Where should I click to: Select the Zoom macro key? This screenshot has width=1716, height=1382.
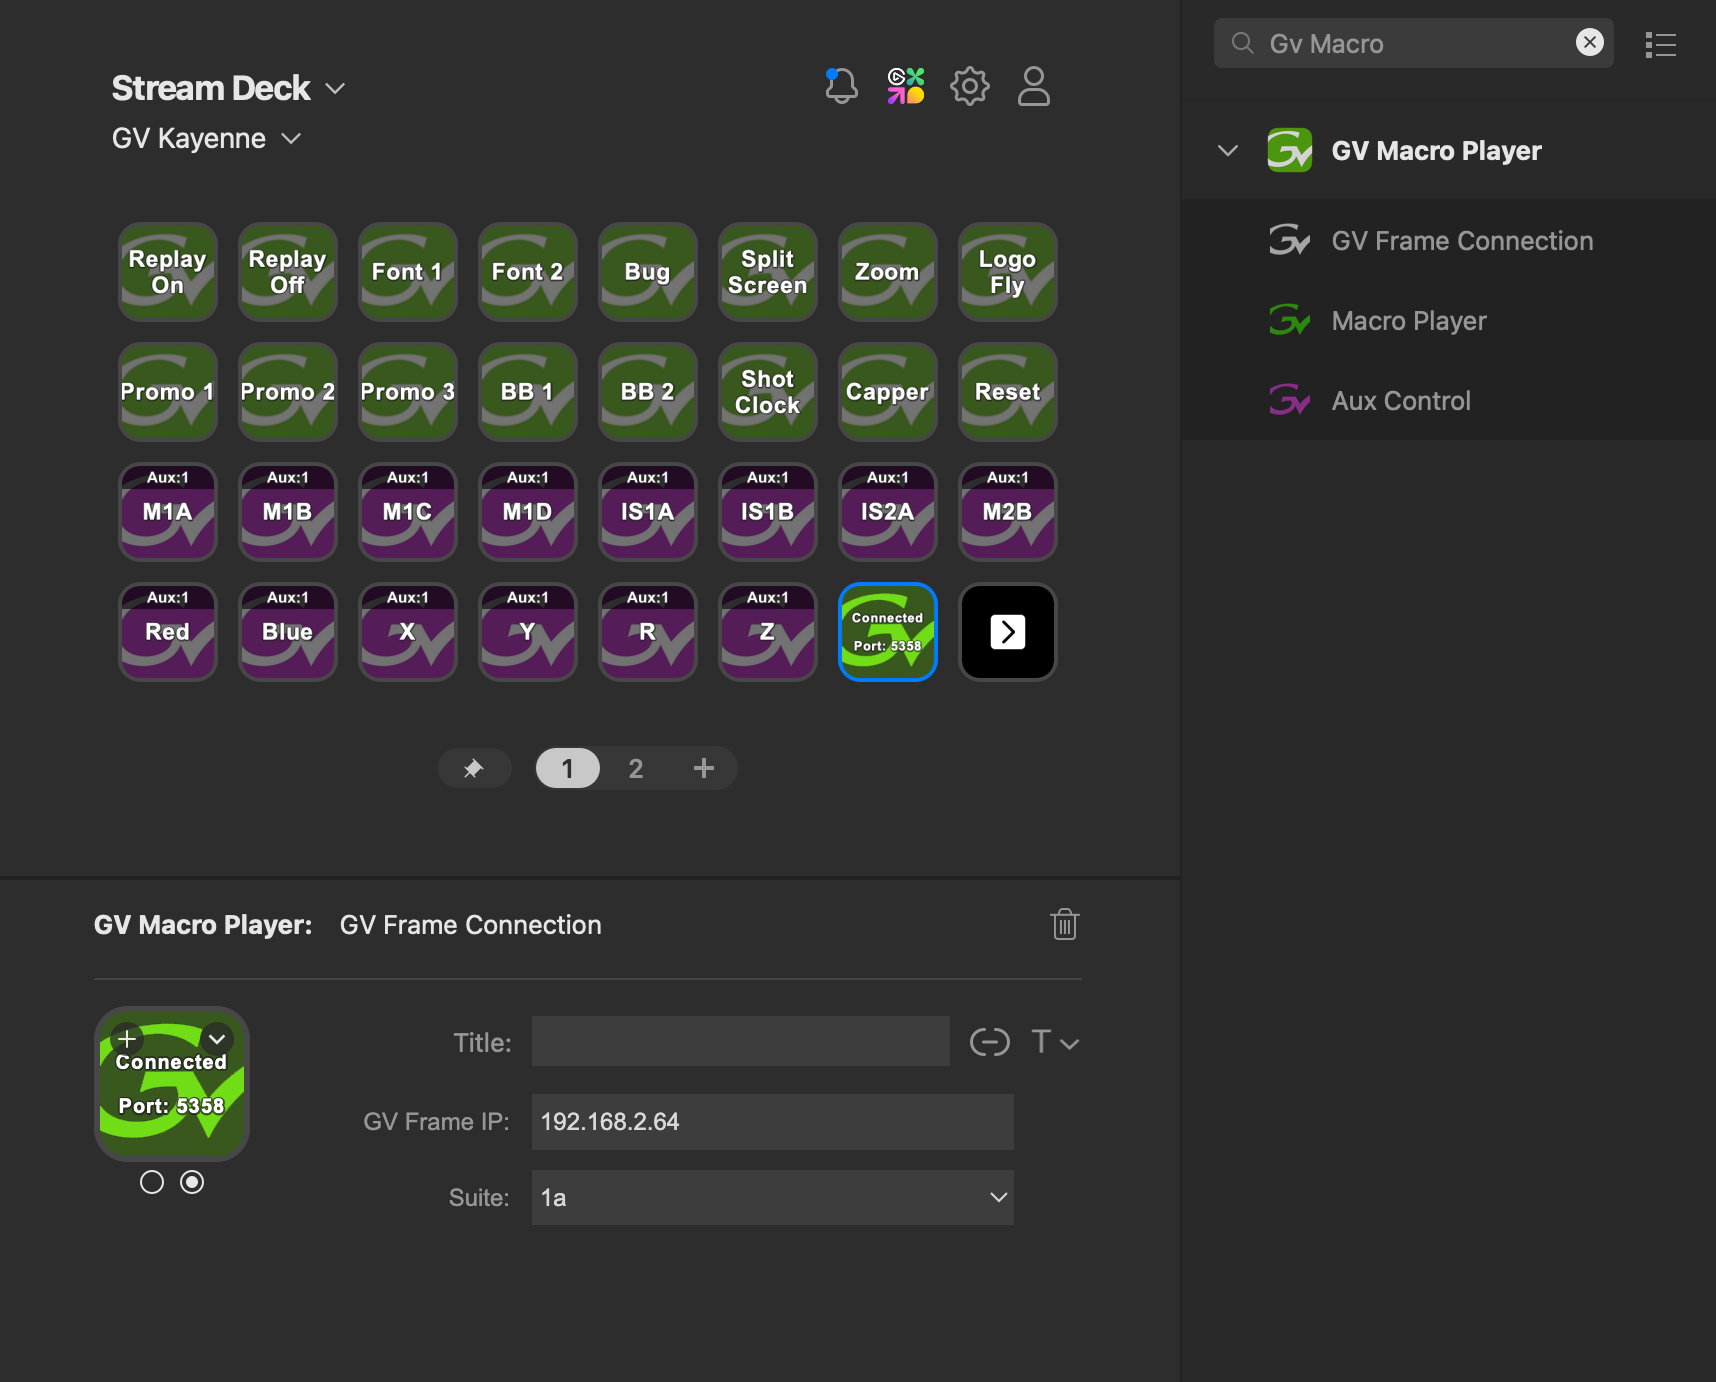pos(888,272)
